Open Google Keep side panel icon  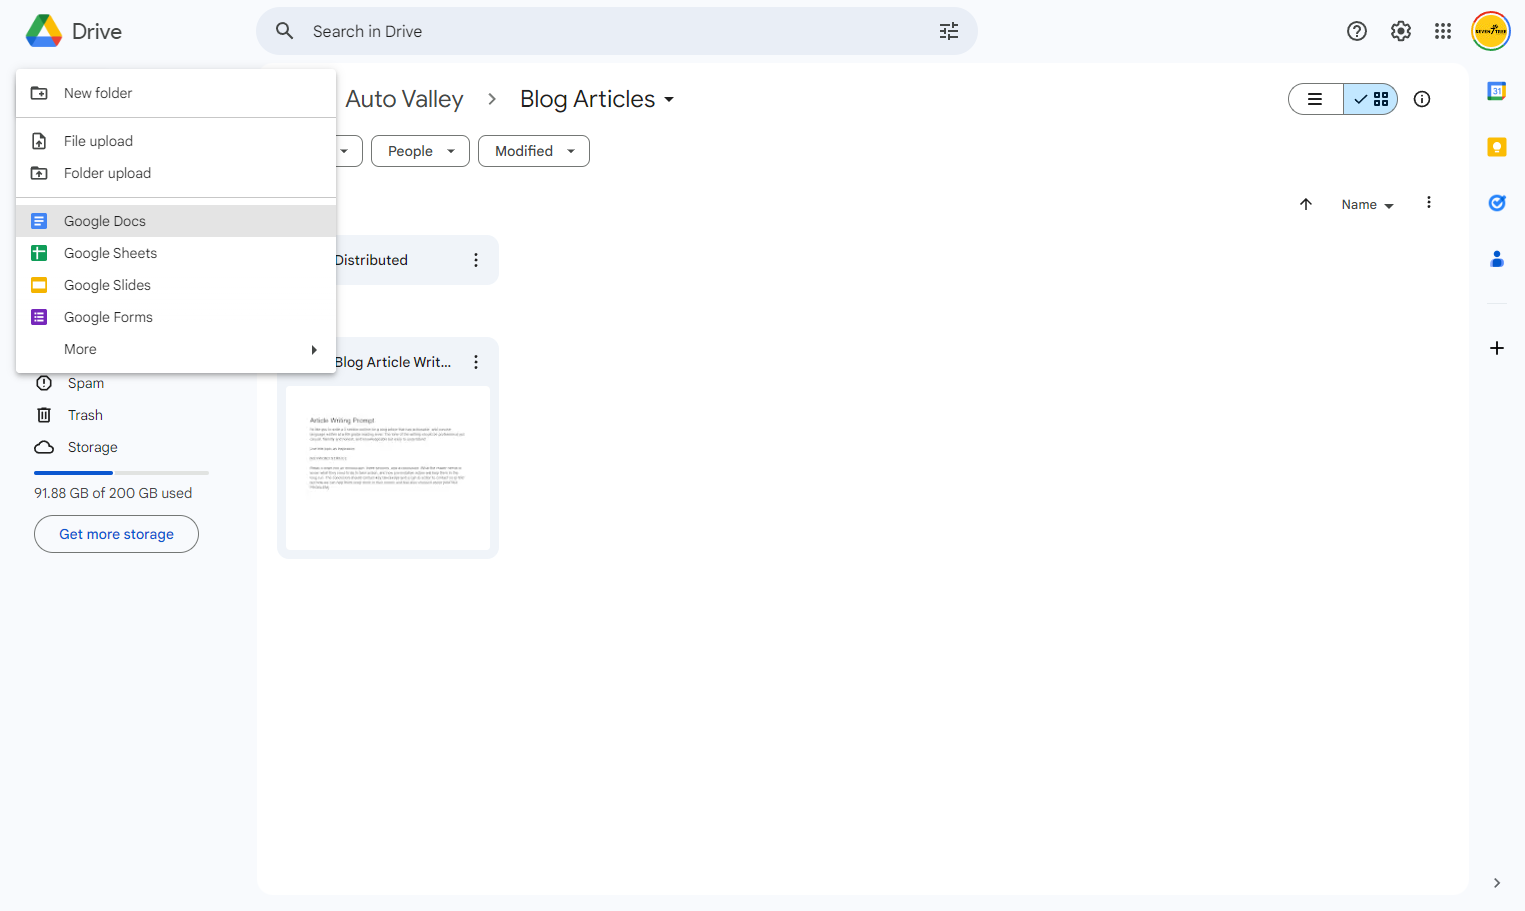pos(1497,147)
